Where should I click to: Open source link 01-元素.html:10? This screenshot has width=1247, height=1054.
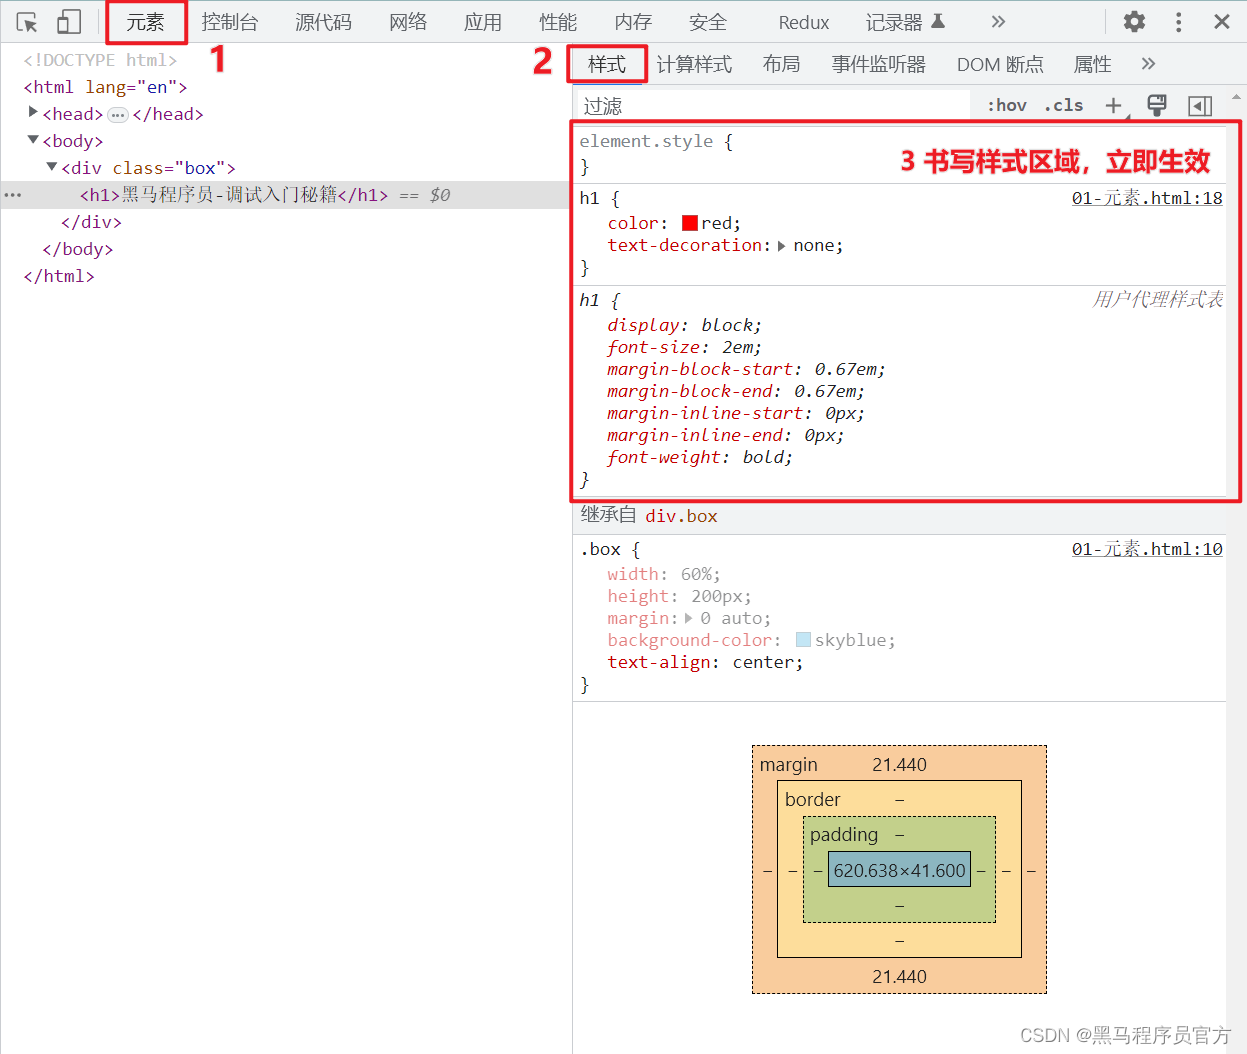tap(1147, 549)
